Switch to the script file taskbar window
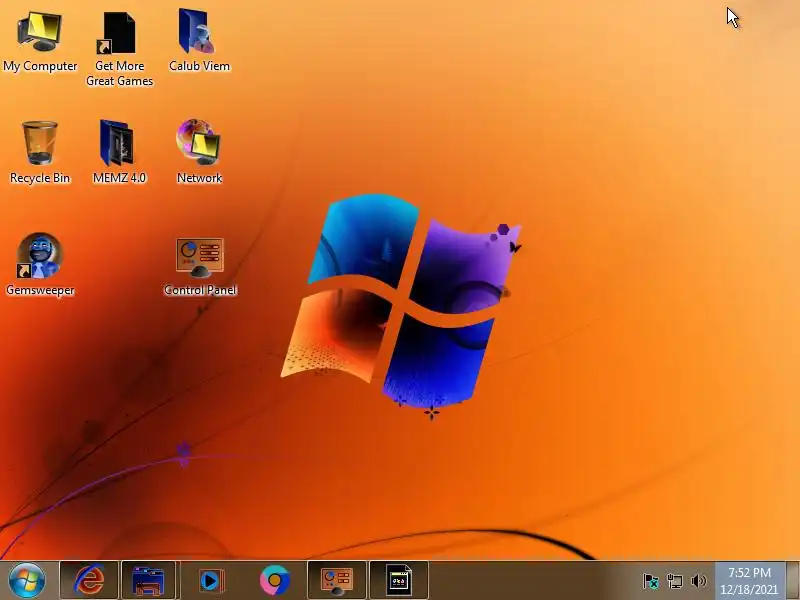 tap(399, 580)
